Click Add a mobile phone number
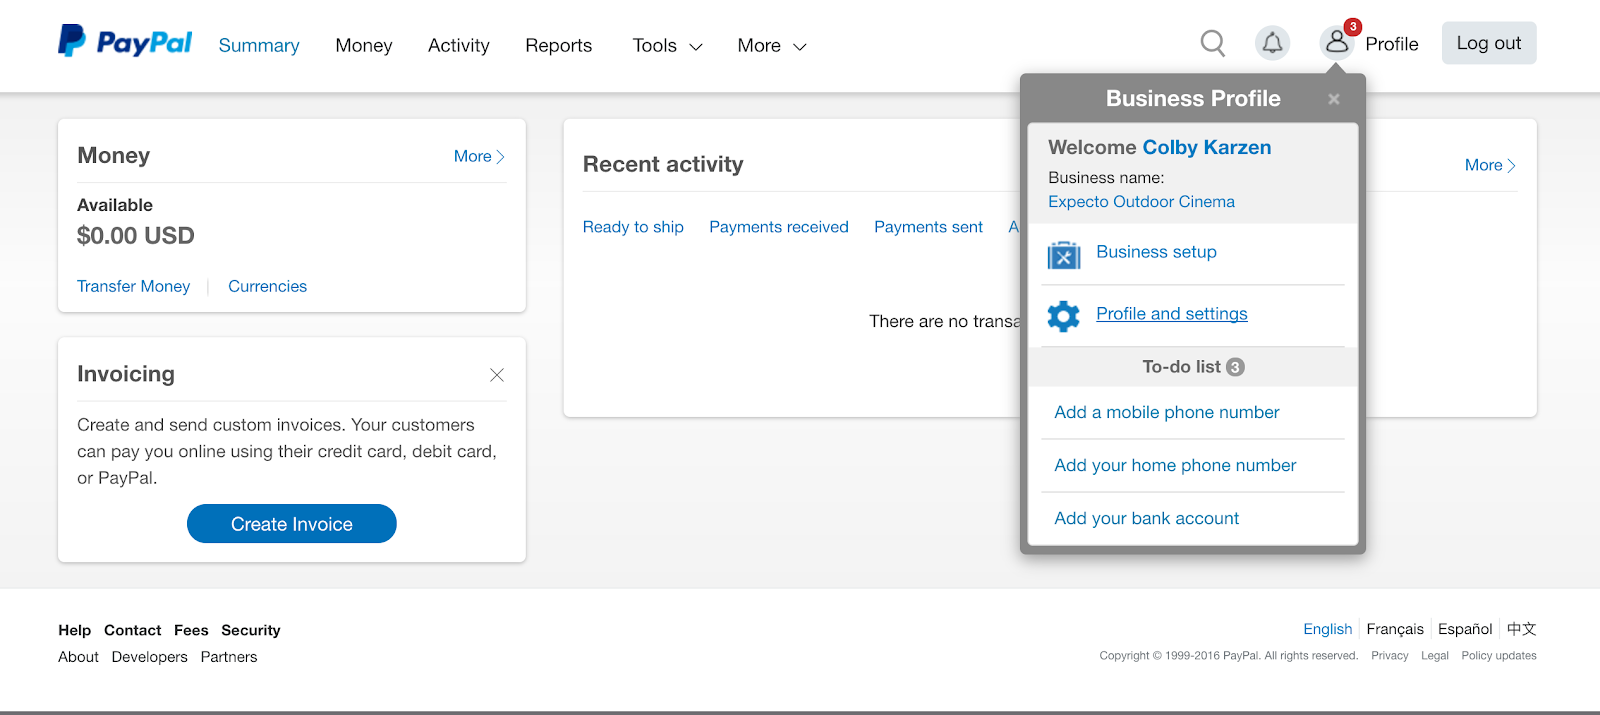1600x715 pixels. 1167,412
